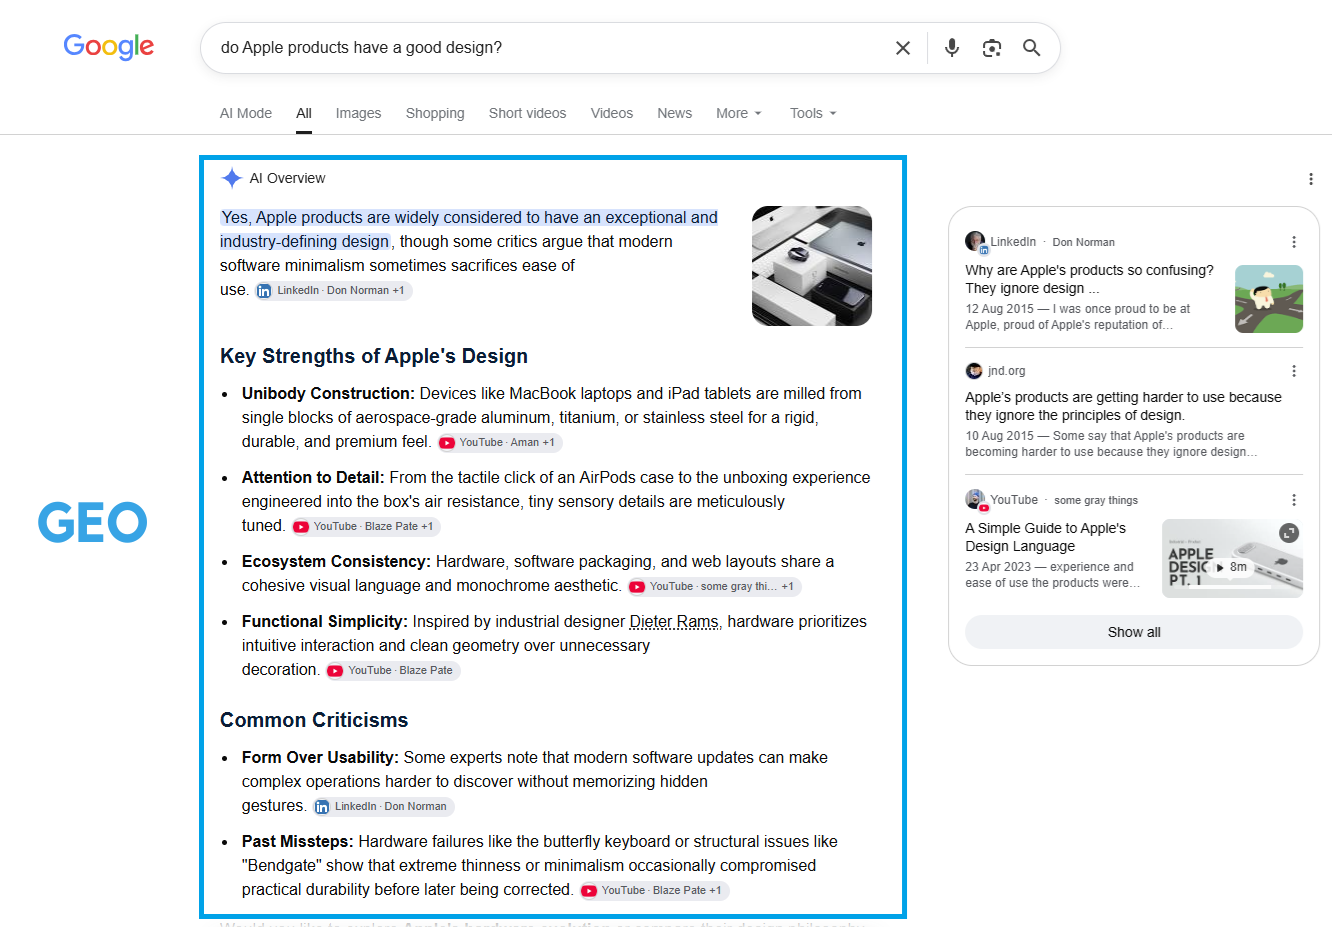Open the 'YouTube · Aman +1' citation chip
This screenshot has width=1332, height=927.
(x=499, y=443)
